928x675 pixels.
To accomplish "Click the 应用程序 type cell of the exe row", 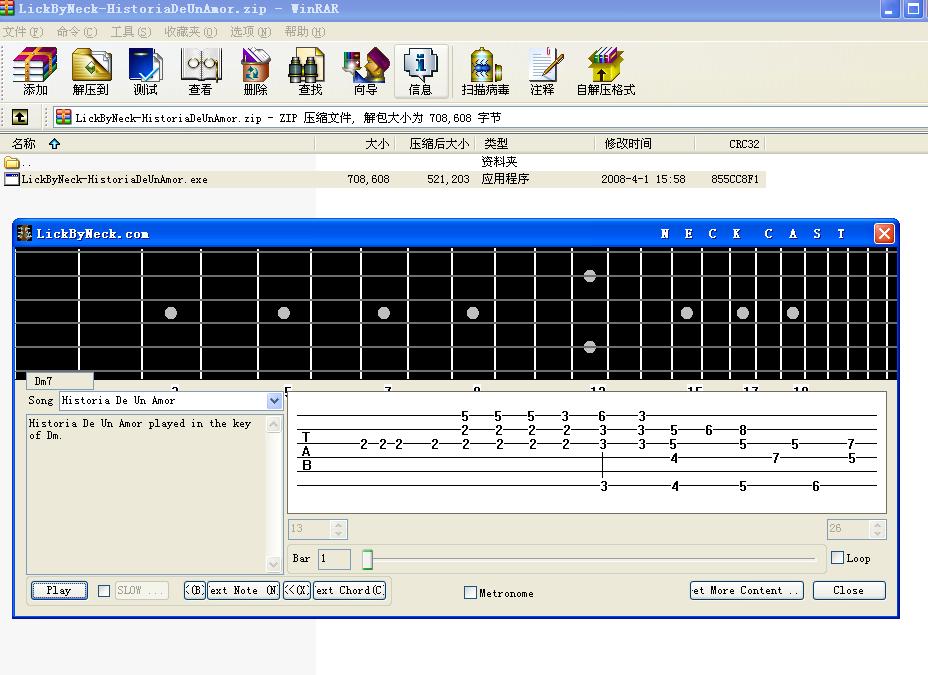I will tap(505, 179).
